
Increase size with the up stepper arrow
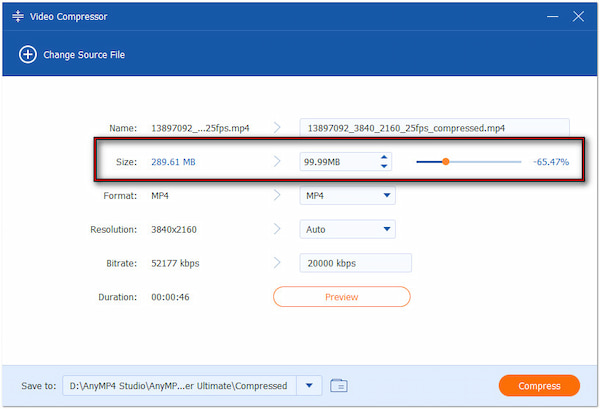point(384,156)
